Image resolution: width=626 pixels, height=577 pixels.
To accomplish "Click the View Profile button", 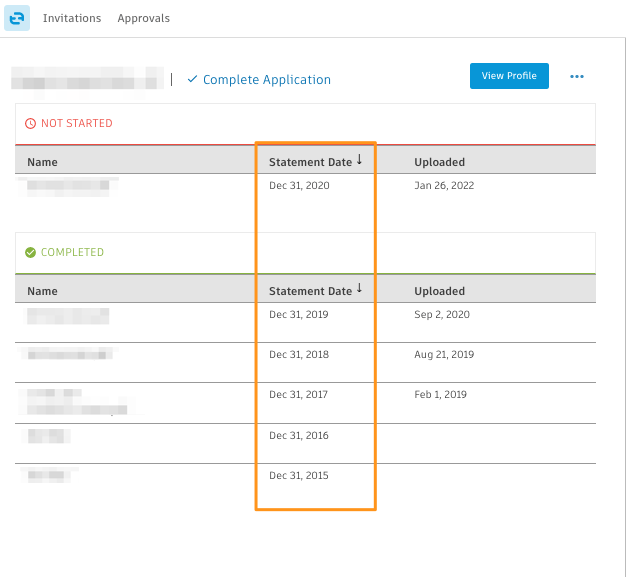I will [x=509, y=76].
